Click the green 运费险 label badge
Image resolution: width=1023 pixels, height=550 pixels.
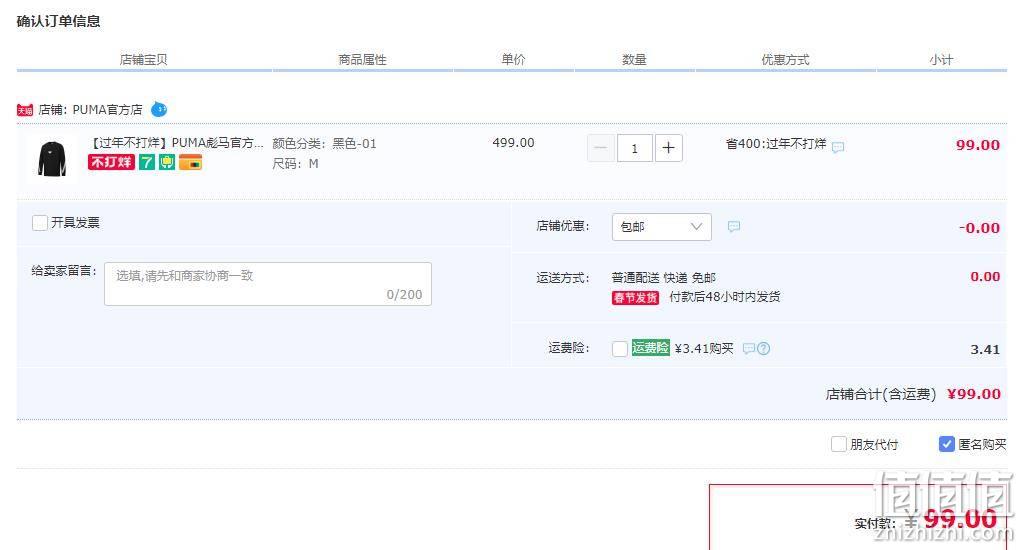click(650, 348)
